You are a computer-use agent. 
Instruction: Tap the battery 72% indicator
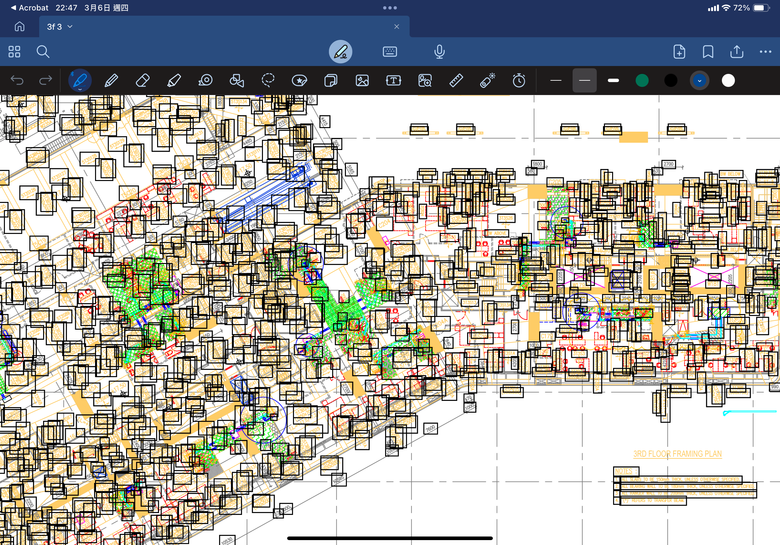tap(751, 8)
